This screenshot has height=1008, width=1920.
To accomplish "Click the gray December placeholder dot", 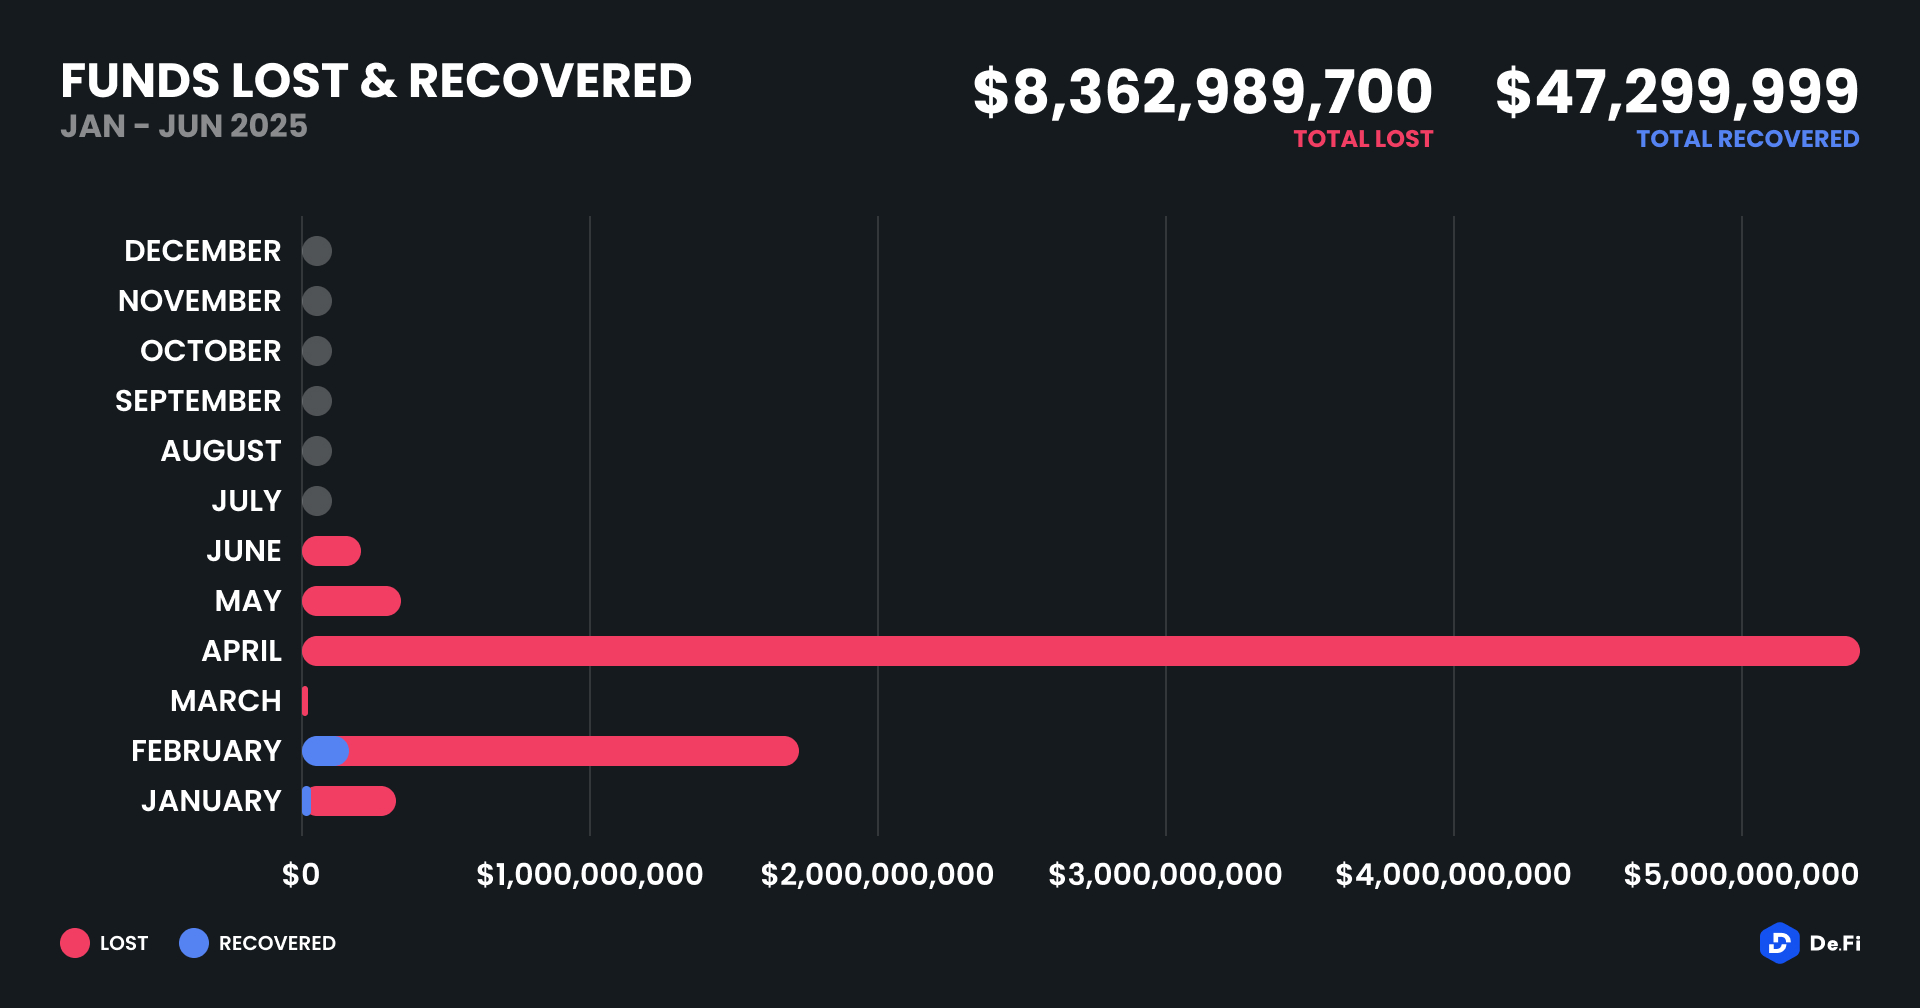I will 317,251.
